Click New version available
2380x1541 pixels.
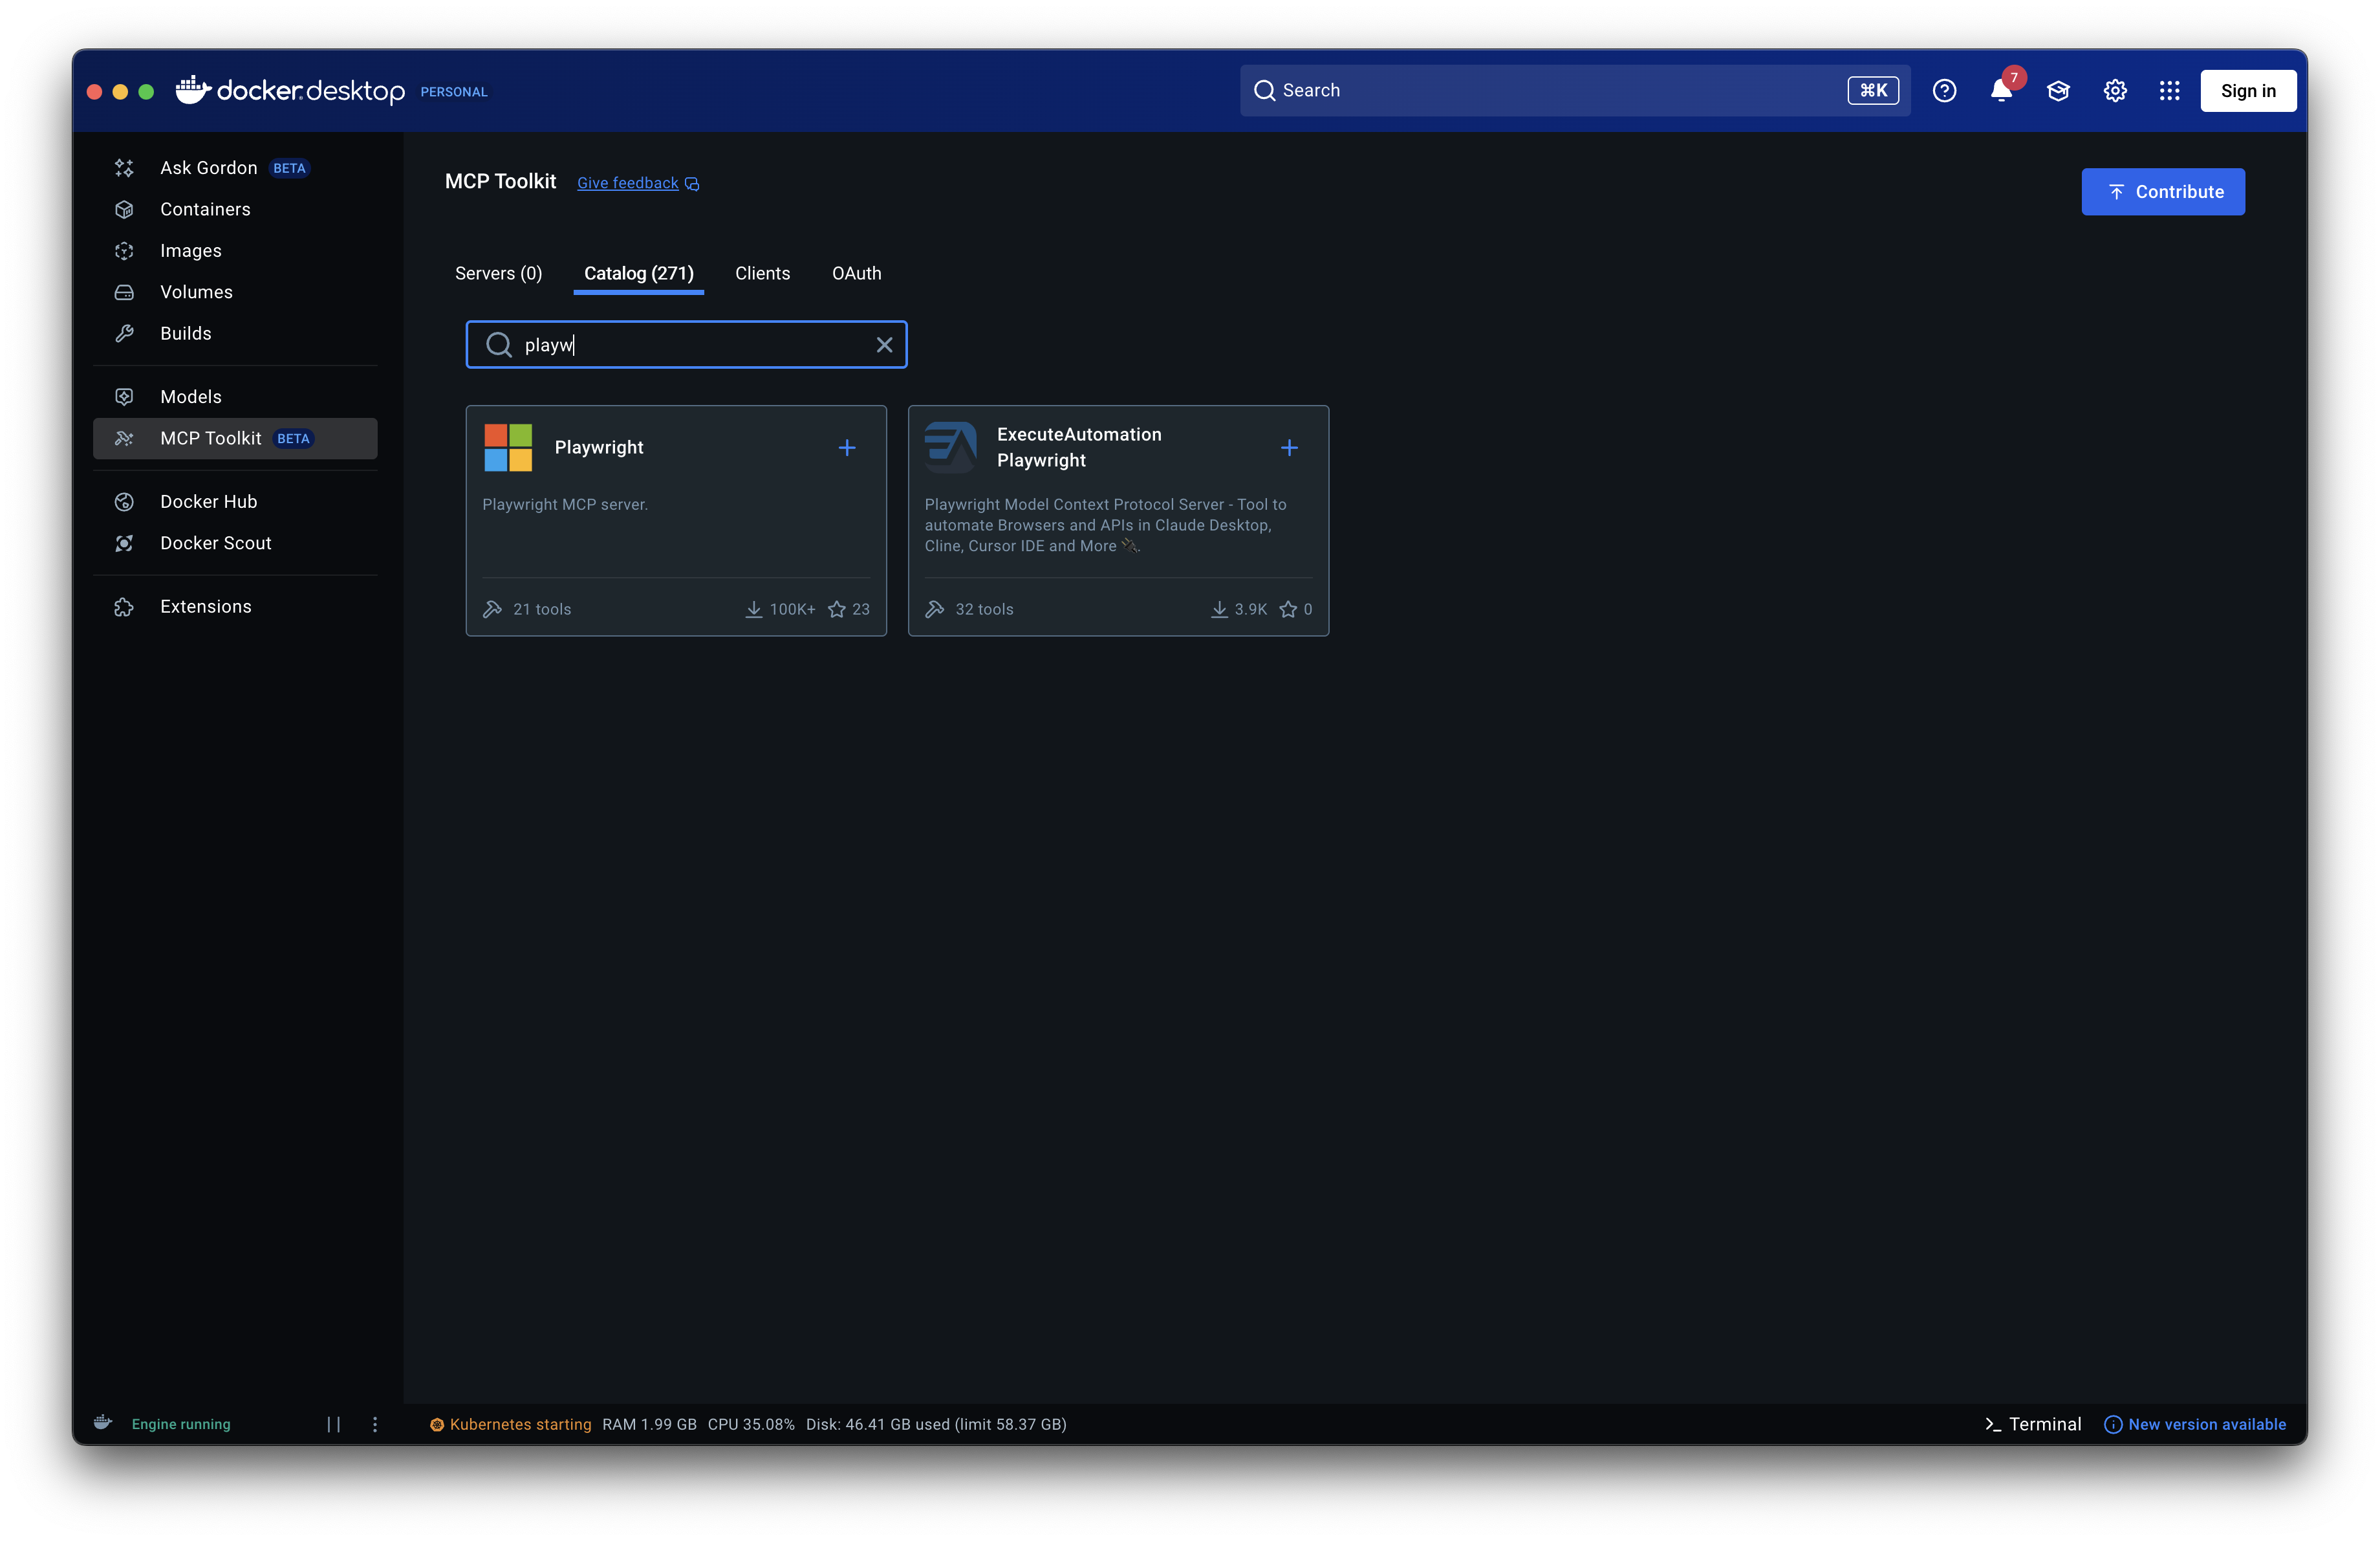[x=2206, y=1424]
